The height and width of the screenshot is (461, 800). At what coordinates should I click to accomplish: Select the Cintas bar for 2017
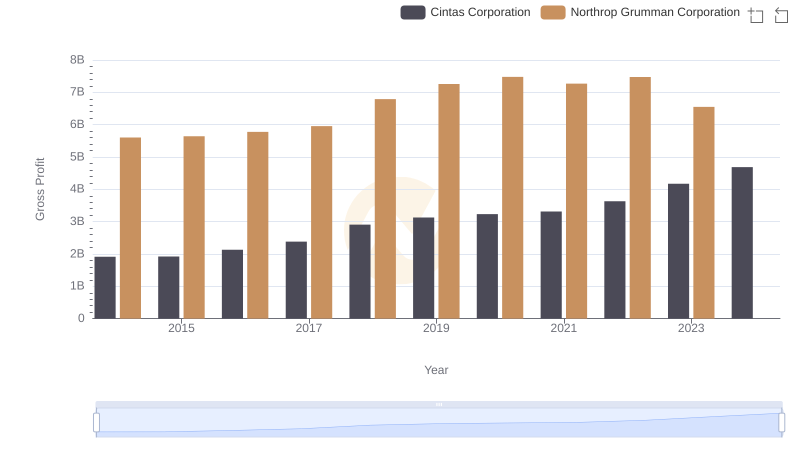tap(296, 280)
